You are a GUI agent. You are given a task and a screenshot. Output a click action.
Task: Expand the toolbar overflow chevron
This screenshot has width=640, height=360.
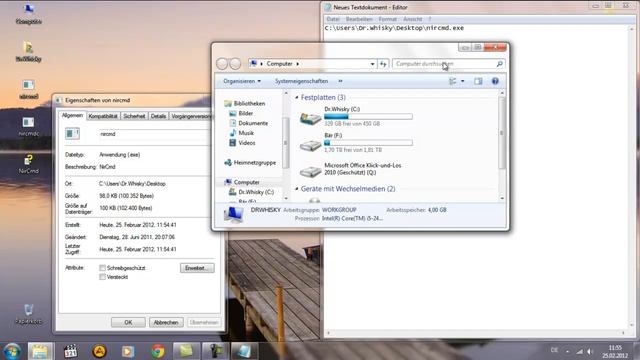pyautogui.click(x=340, y=81)
